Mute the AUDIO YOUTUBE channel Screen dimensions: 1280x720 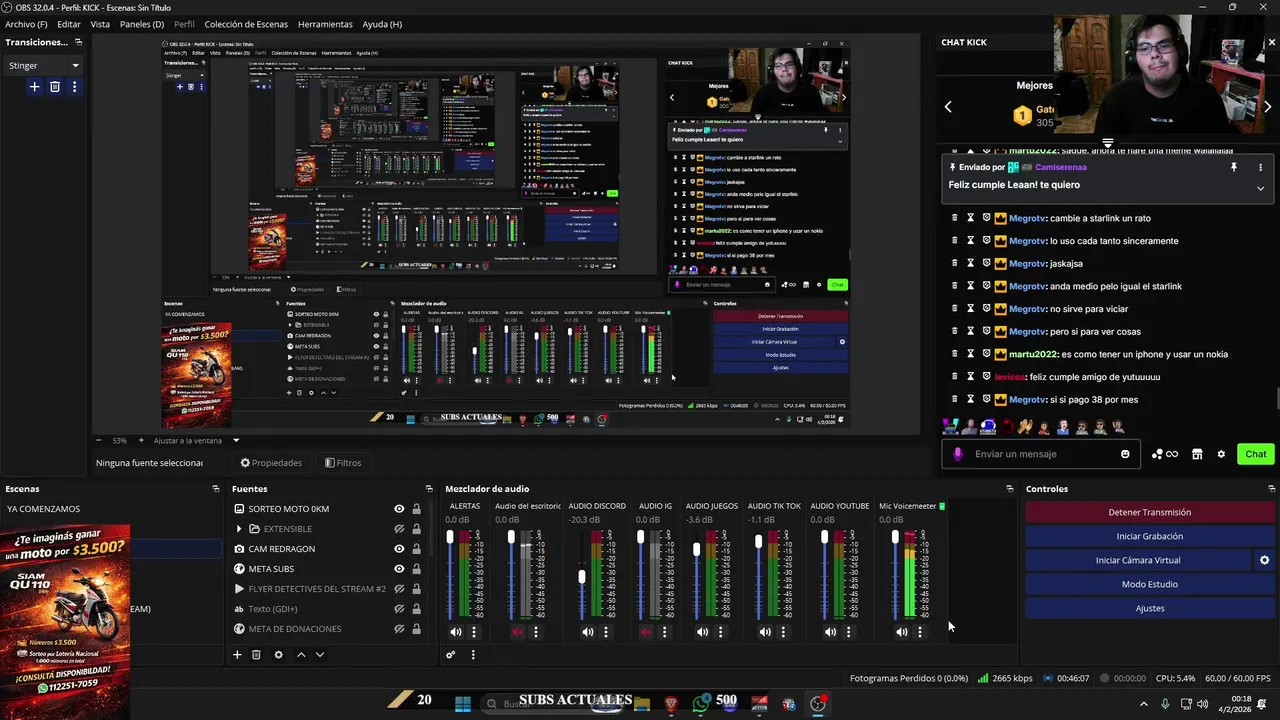830,632
